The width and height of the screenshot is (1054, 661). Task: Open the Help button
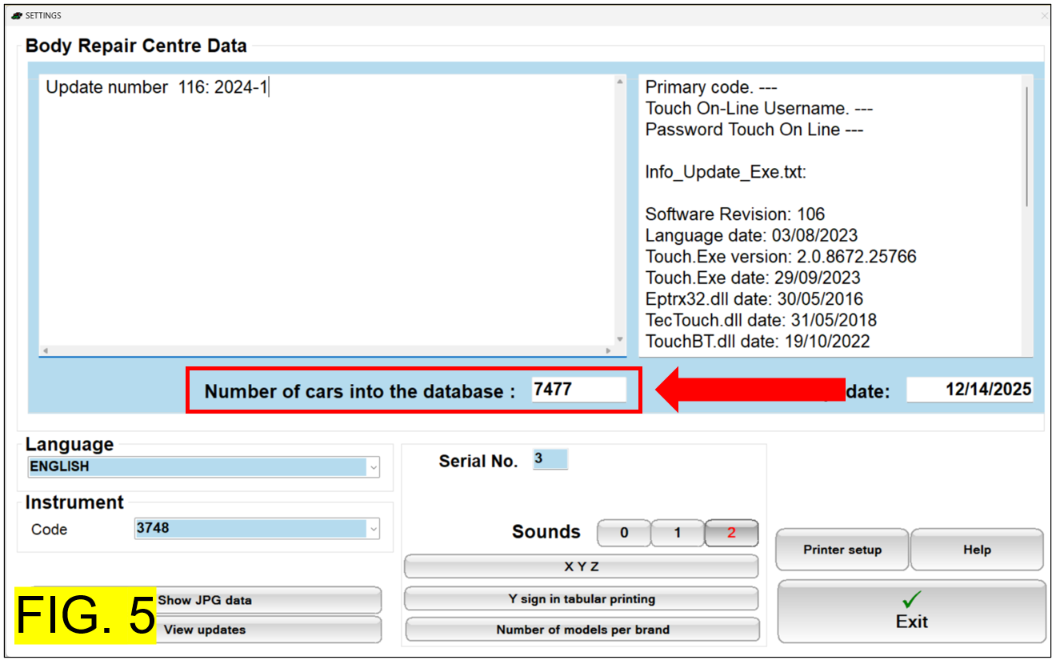pos(977,549)
